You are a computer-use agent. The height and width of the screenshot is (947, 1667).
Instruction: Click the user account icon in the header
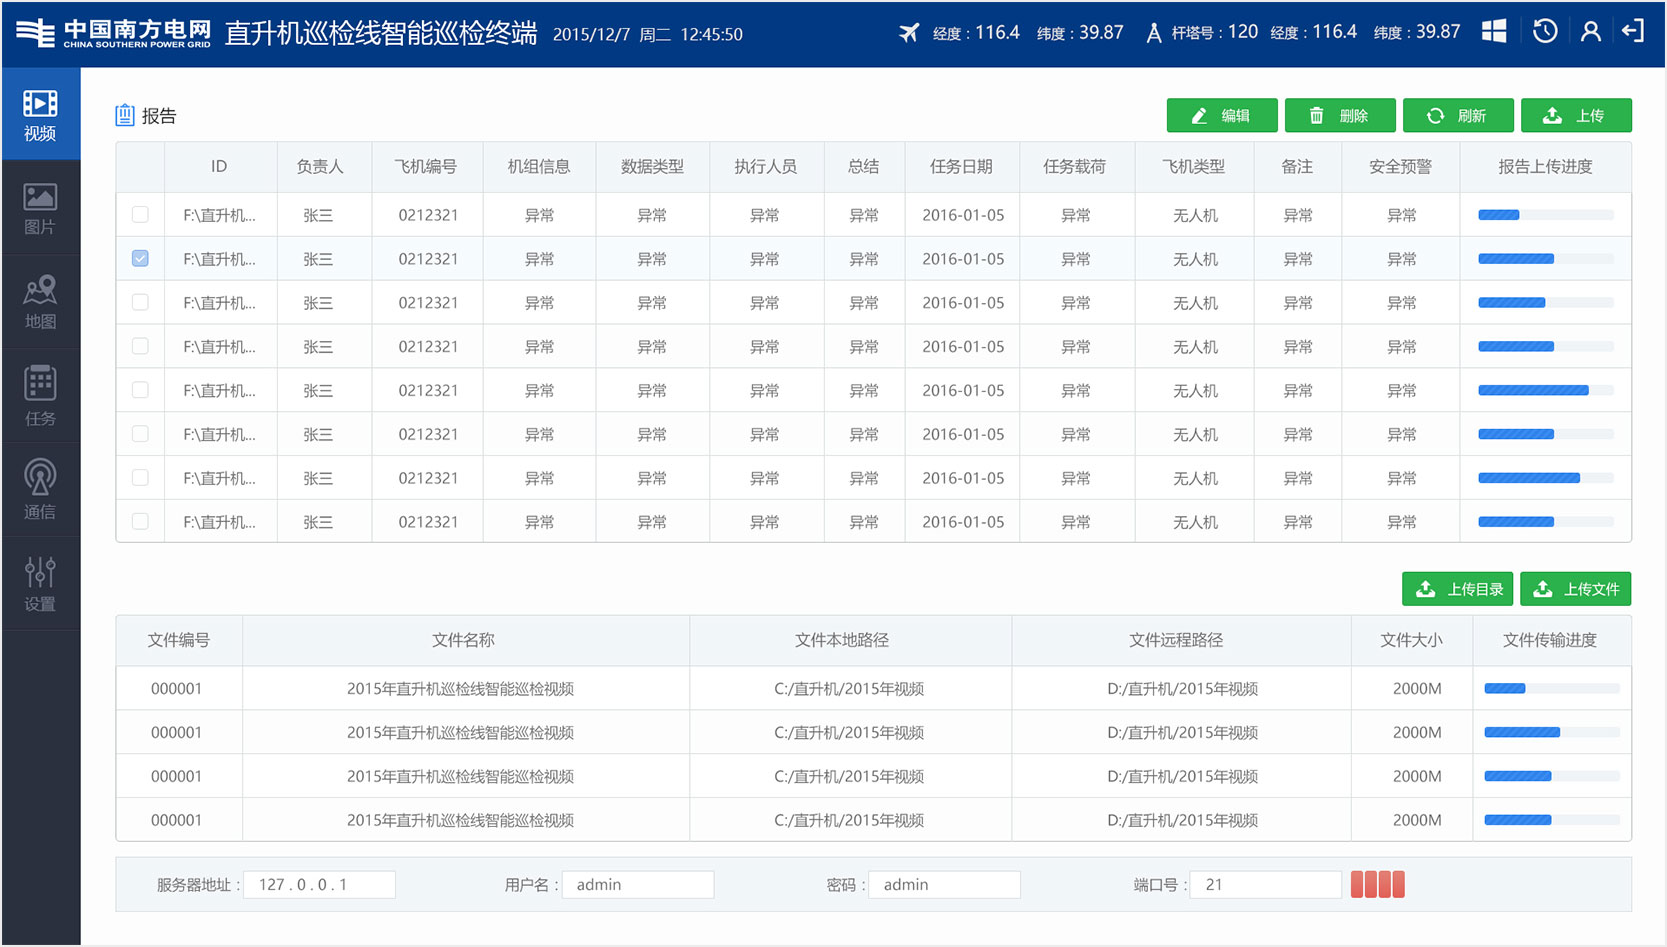(x=1591, y=31)
